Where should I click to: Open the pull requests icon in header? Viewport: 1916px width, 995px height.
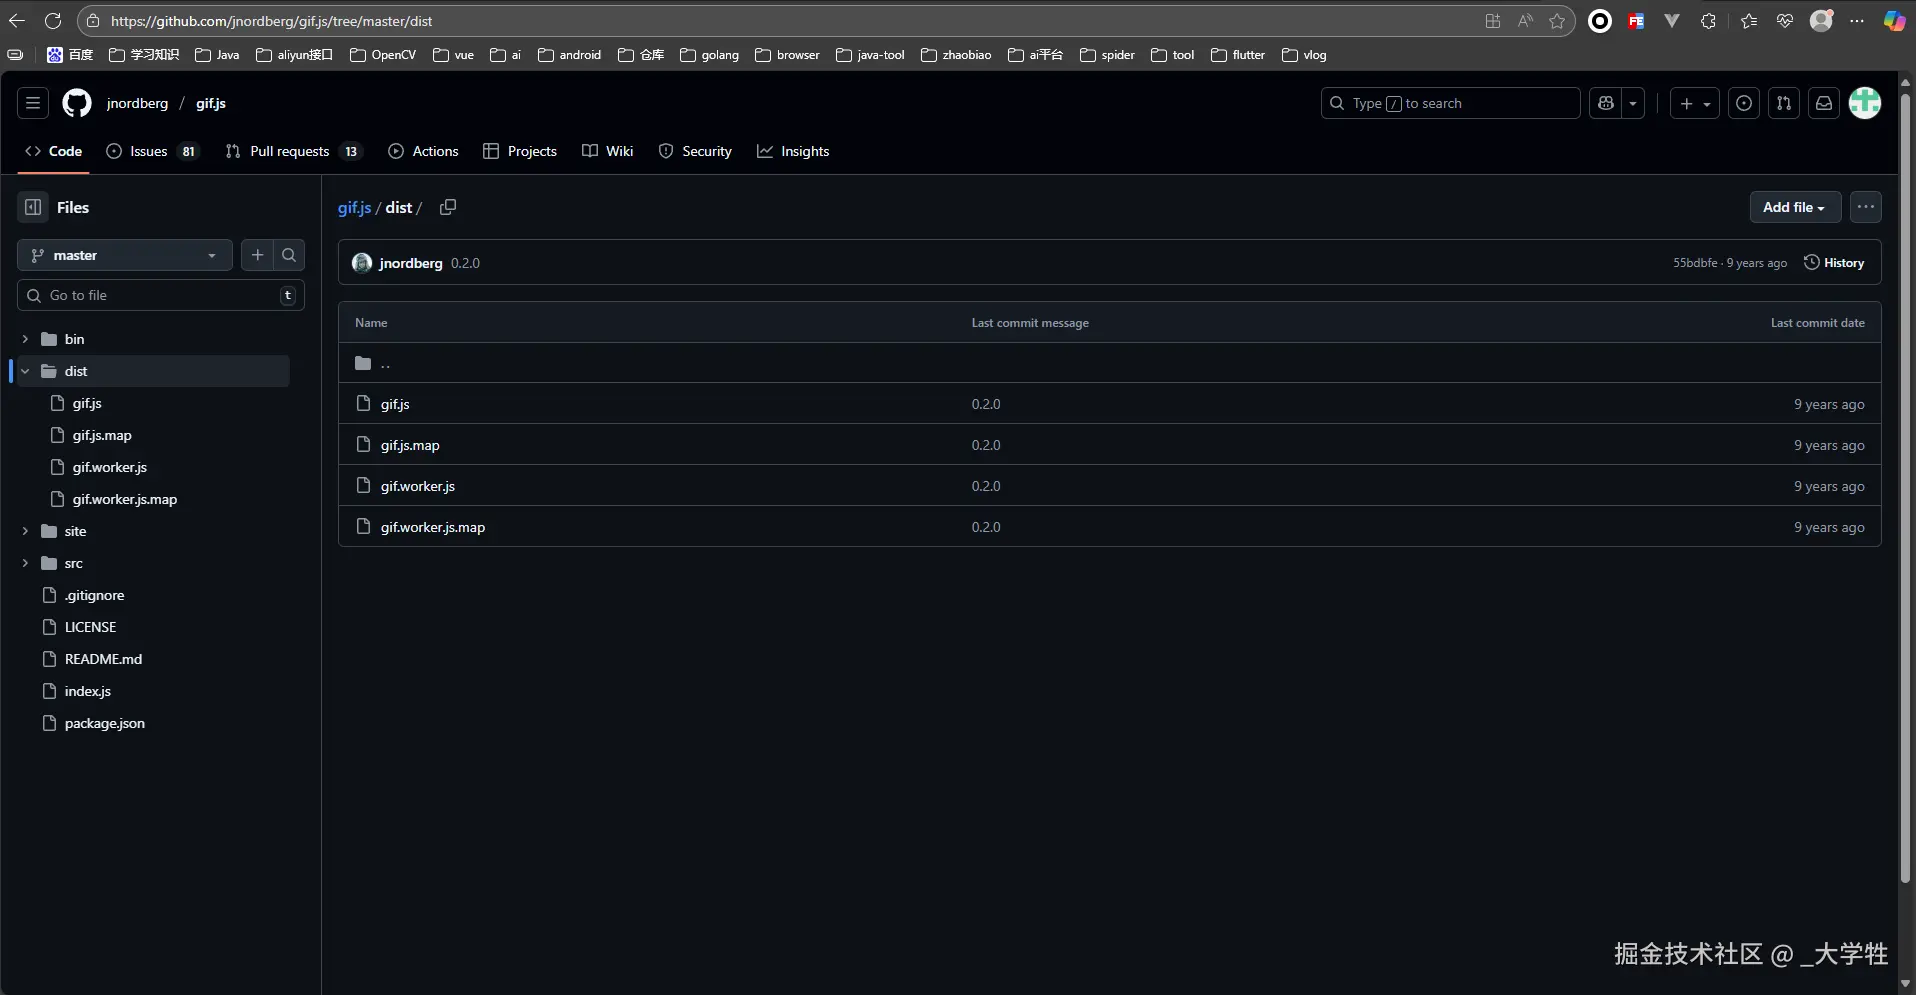tap(1784, 103)
